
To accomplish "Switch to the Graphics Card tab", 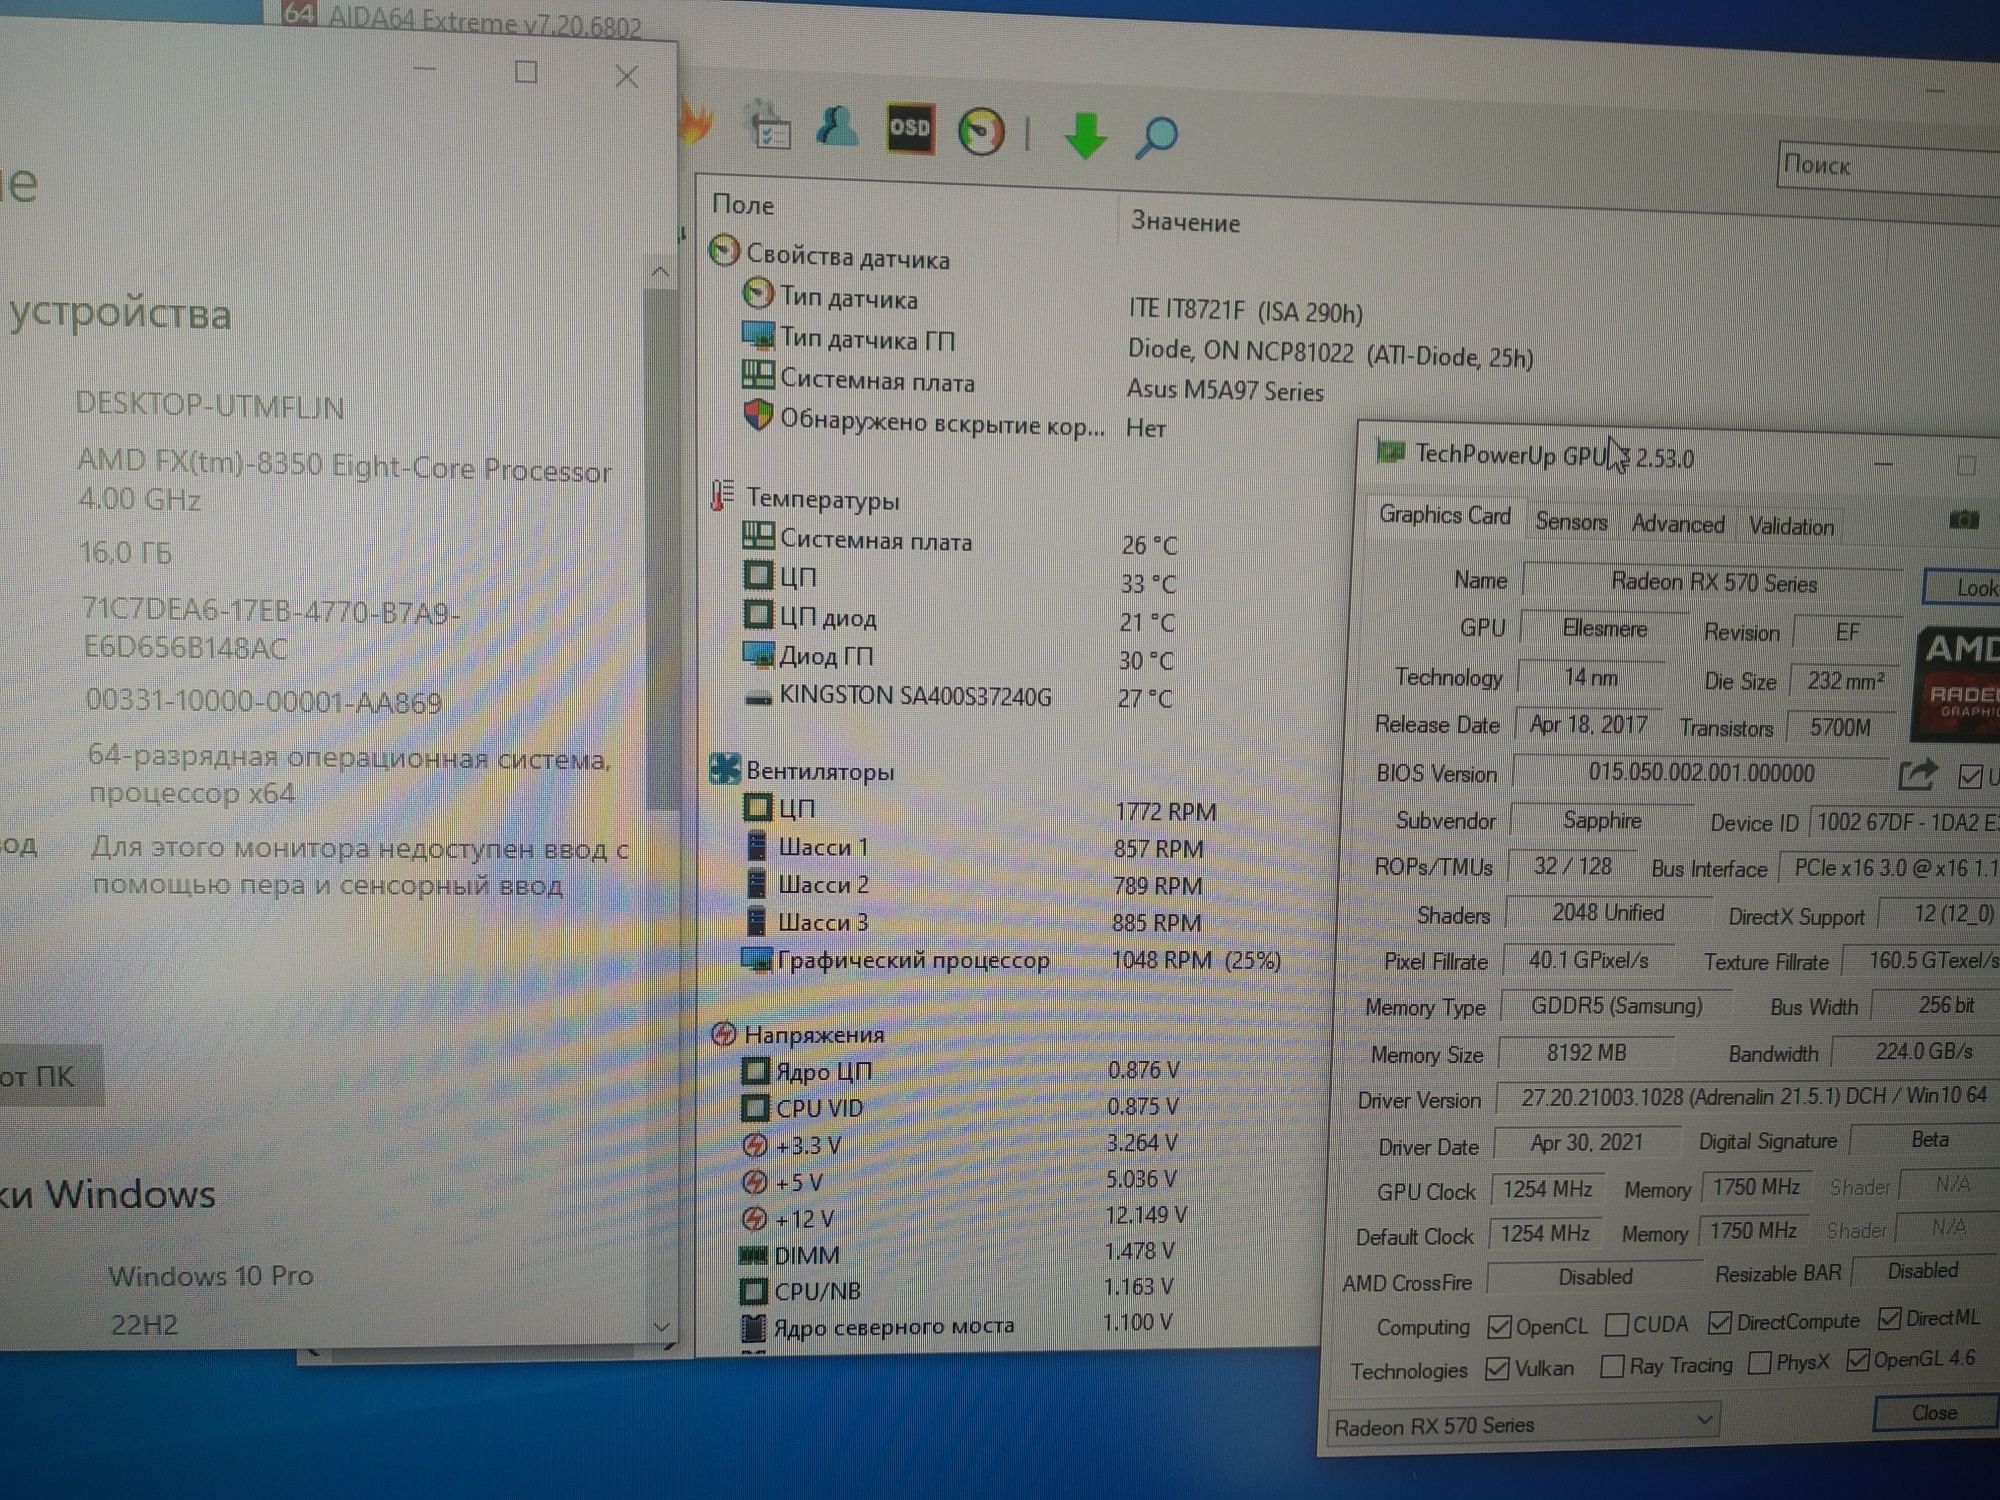I will pos(1445,515).
